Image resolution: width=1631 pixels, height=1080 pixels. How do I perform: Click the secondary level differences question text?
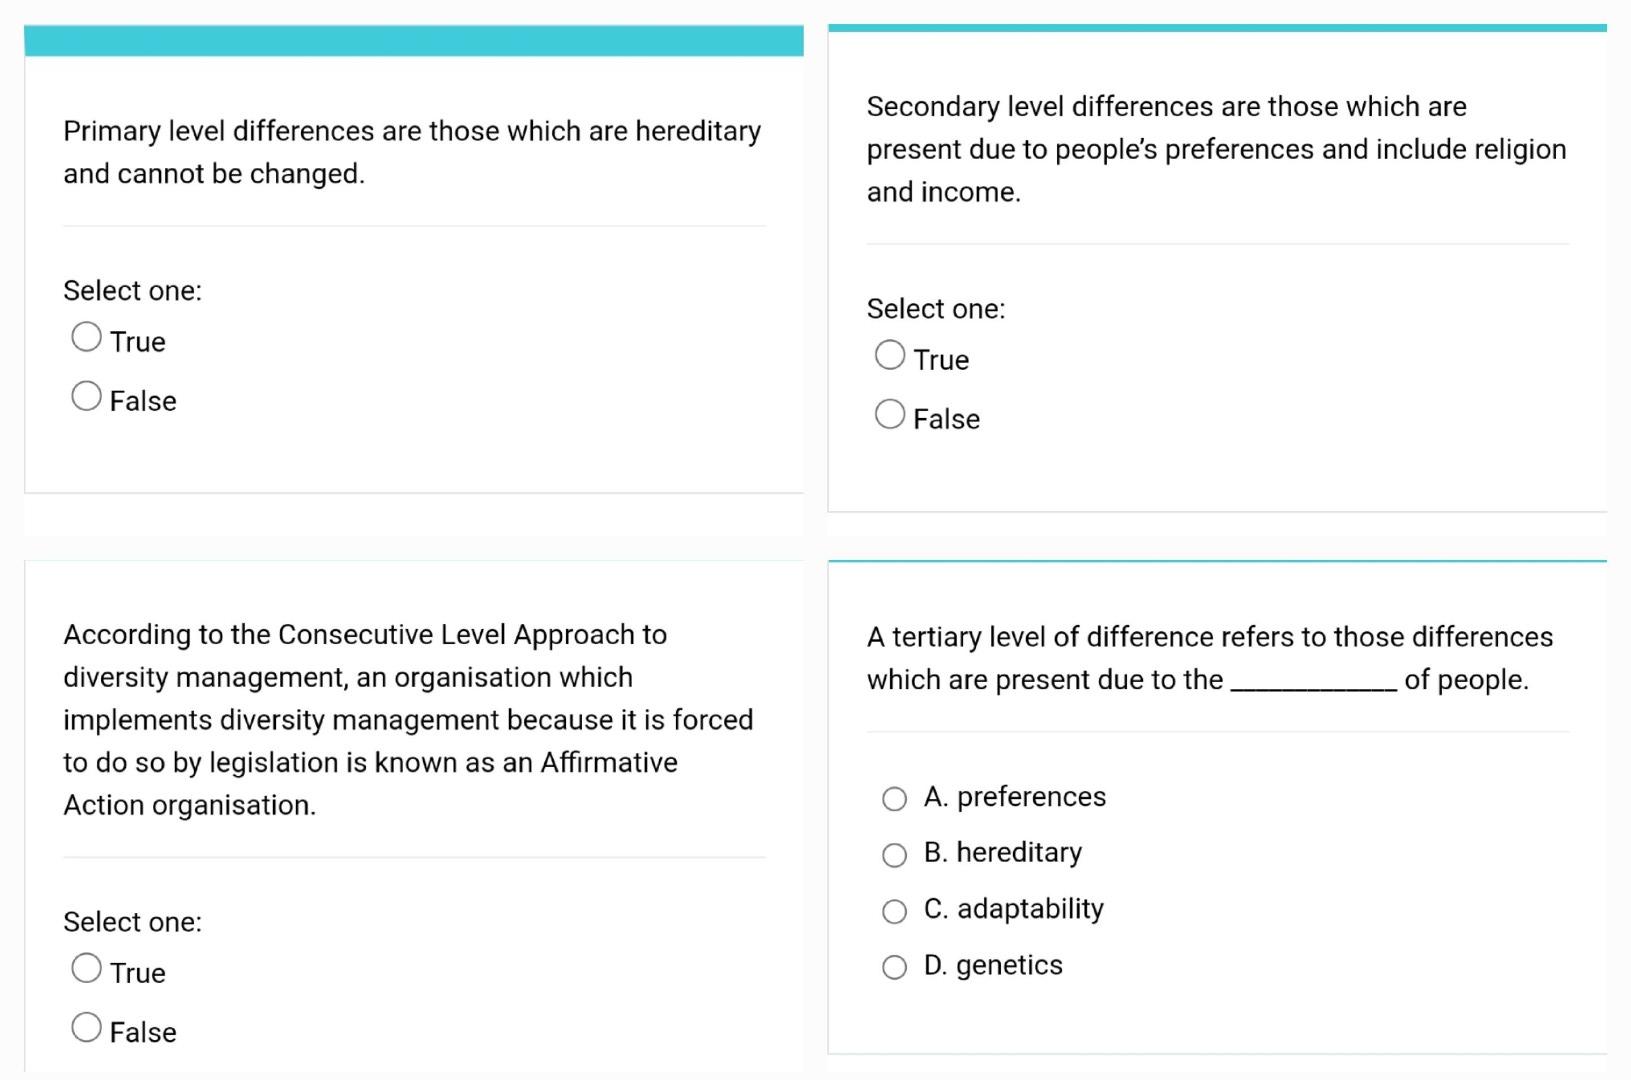pos(1216,148)
